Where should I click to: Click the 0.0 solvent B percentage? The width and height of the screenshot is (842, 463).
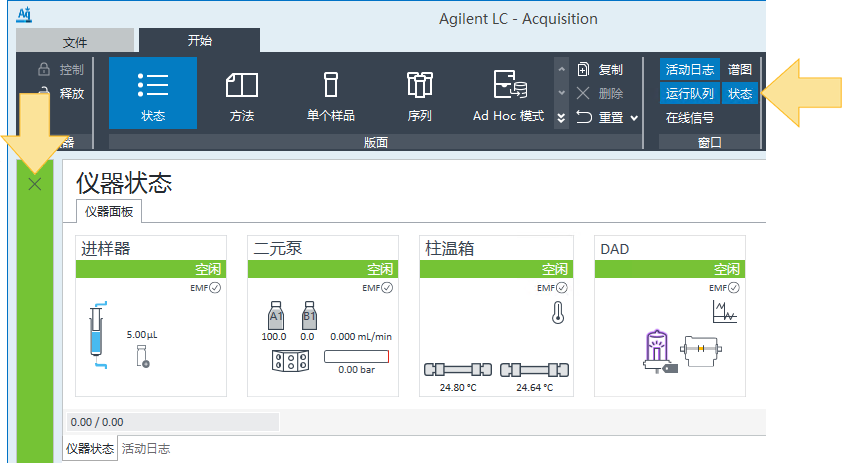click(307, 337)
